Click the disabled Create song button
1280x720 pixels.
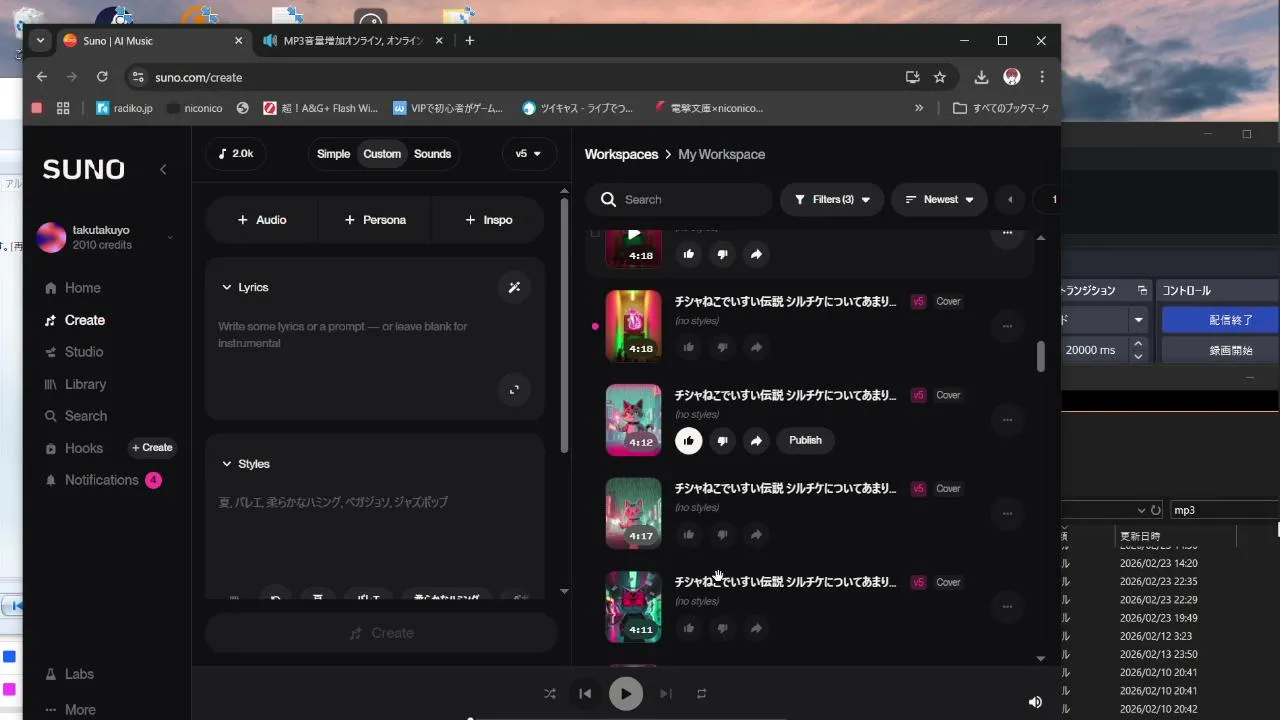[381, 633]
